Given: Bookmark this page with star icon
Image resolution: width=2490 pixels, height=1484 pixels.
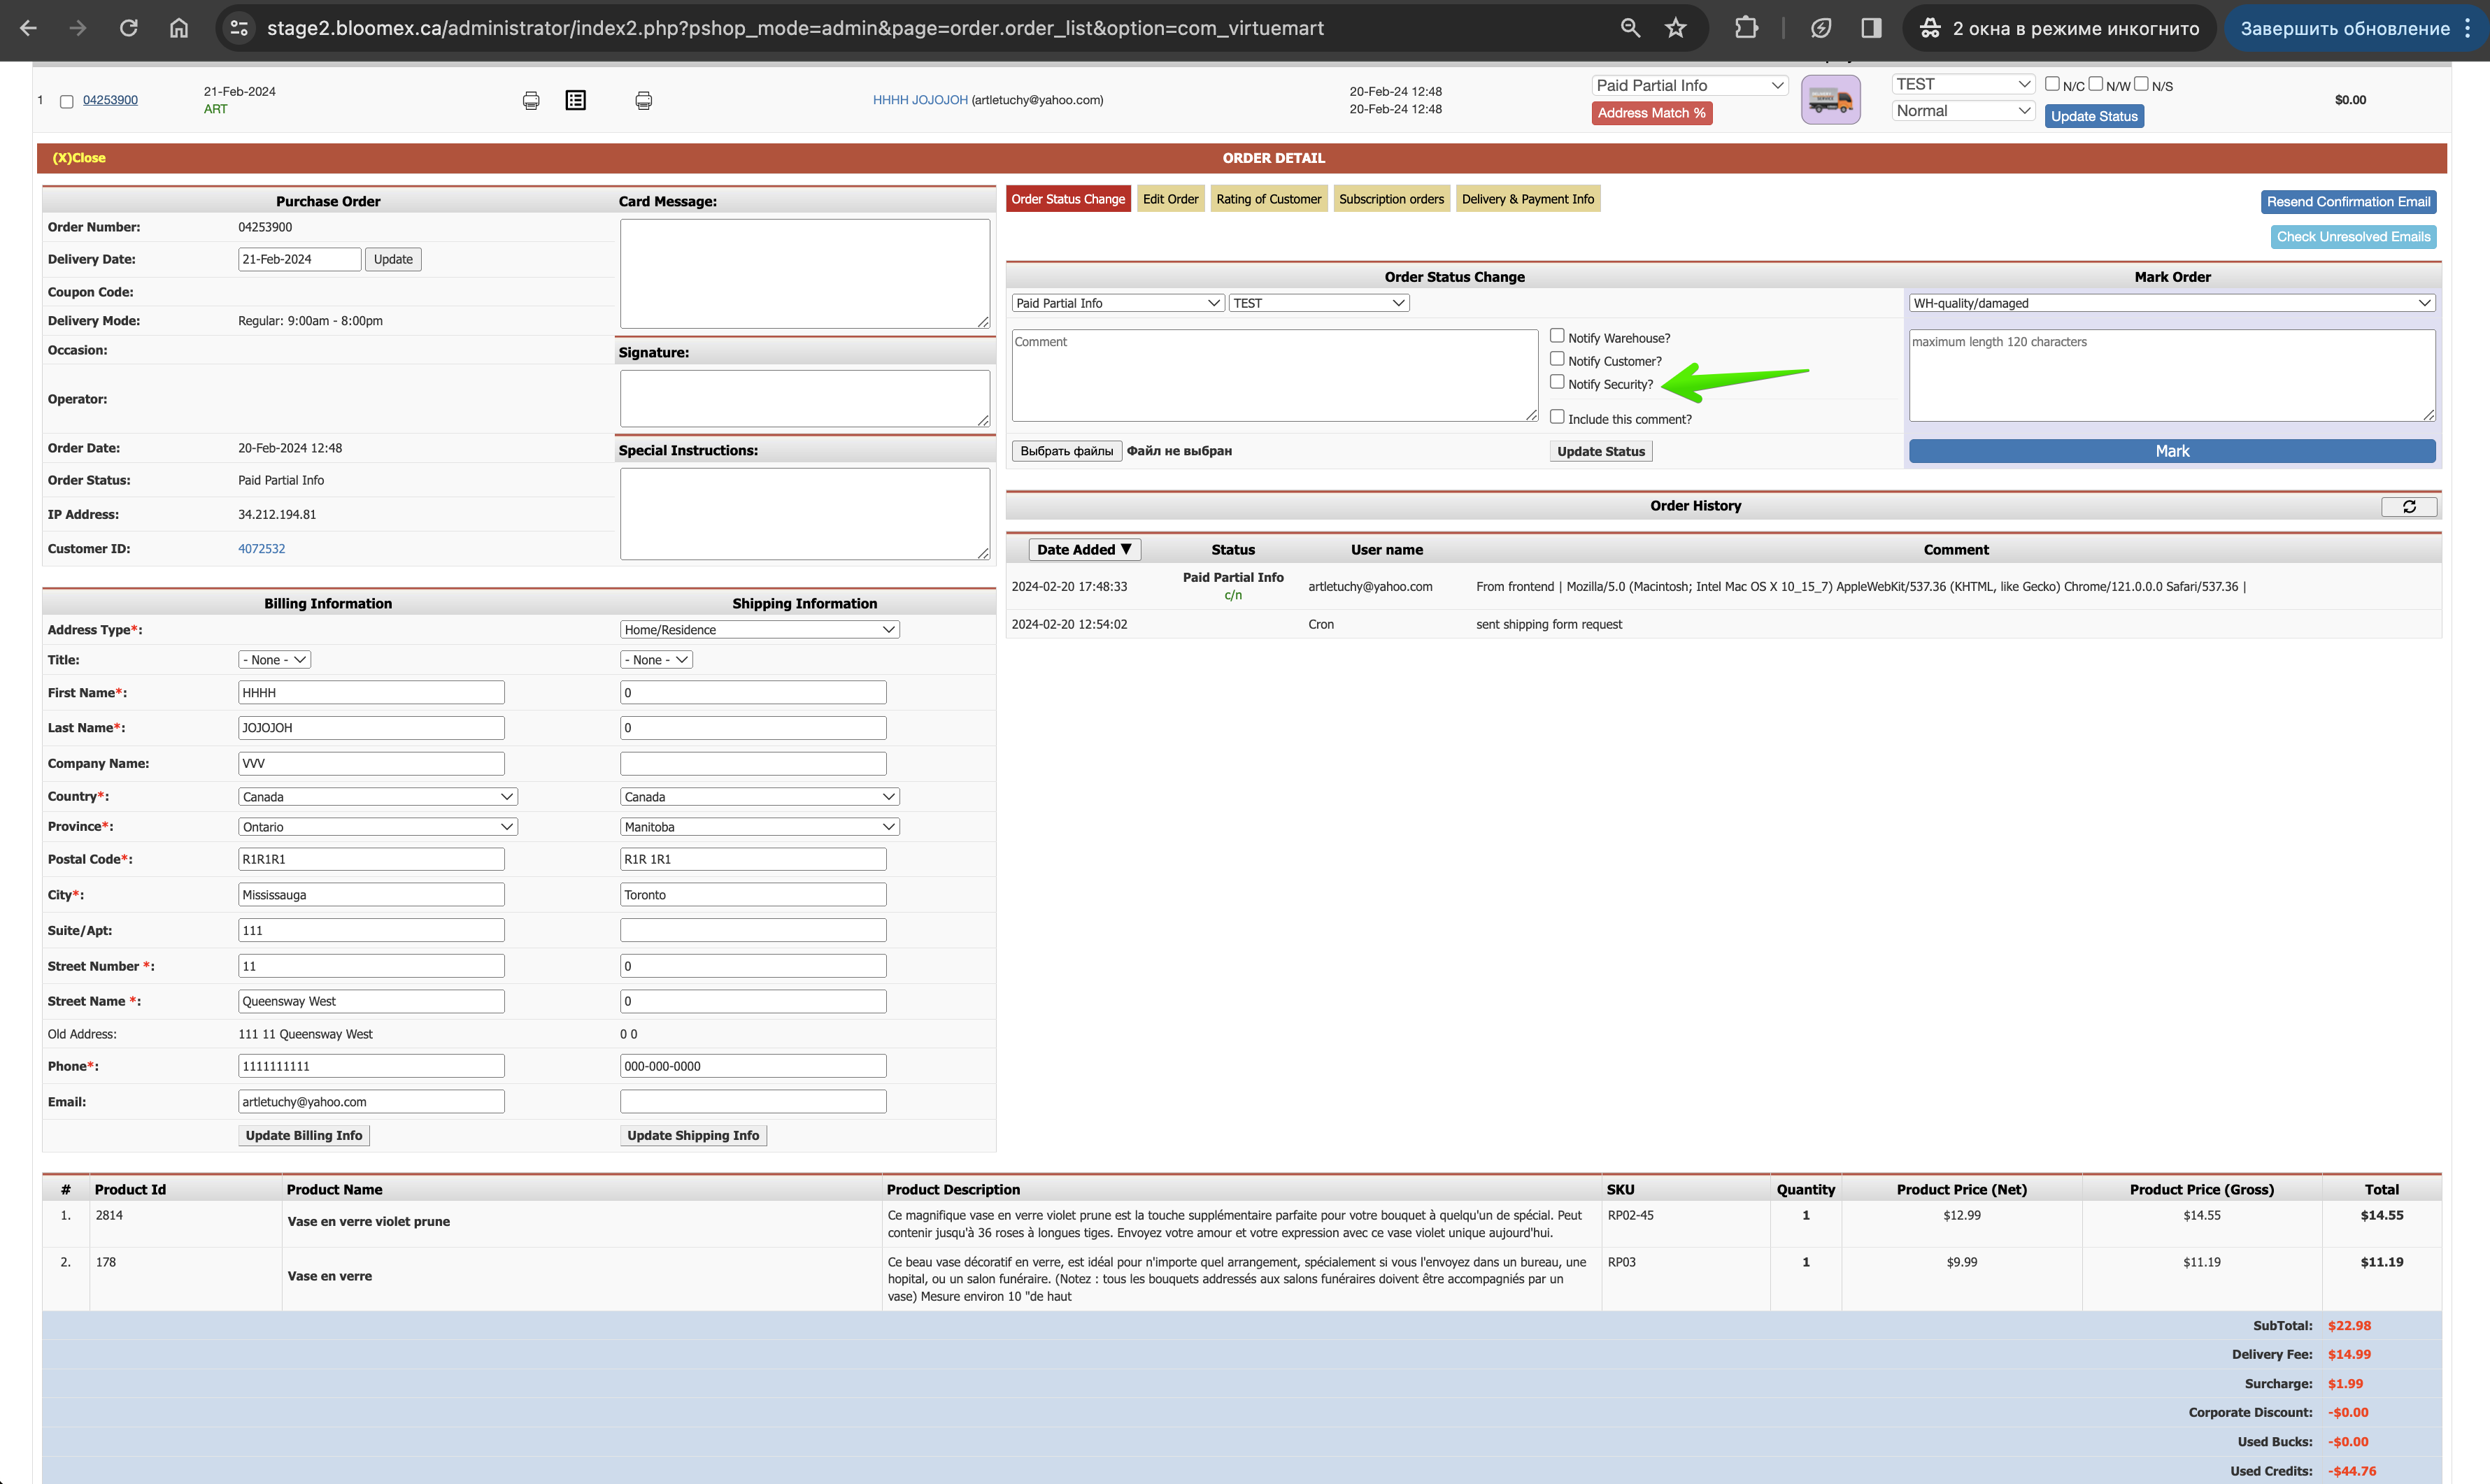Looking at the screenshot, I should pos(1676,28).
